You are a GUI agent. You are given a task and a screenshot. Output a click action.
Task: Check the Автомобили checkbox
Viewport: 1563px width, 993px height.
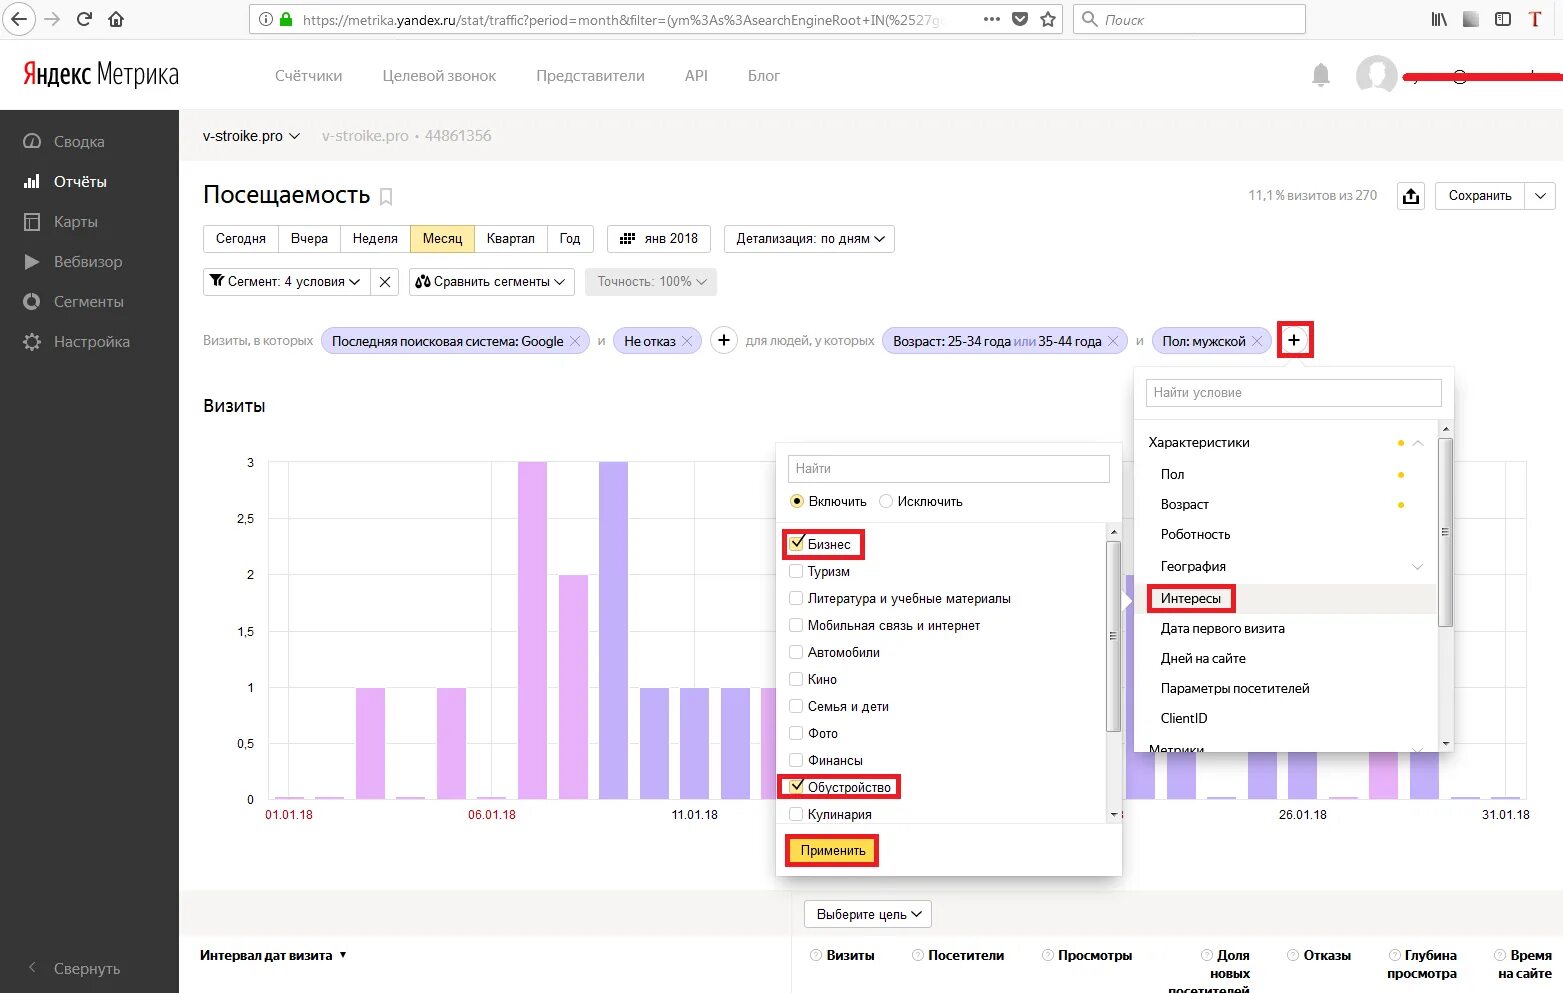click(796, 652)
